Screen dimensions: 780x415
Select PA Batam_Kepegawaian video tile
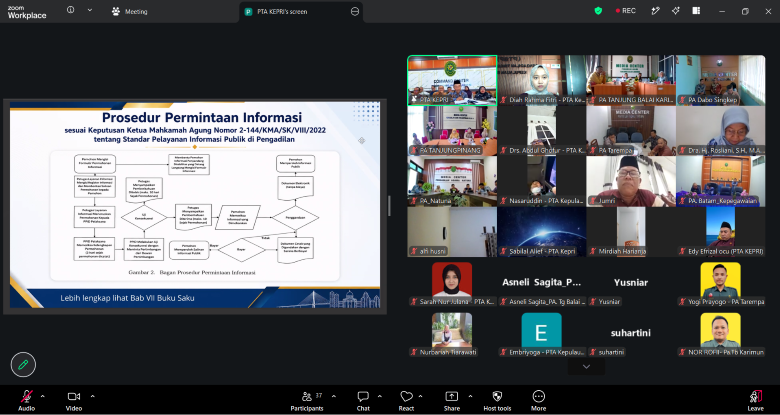(x=721, y=181)
